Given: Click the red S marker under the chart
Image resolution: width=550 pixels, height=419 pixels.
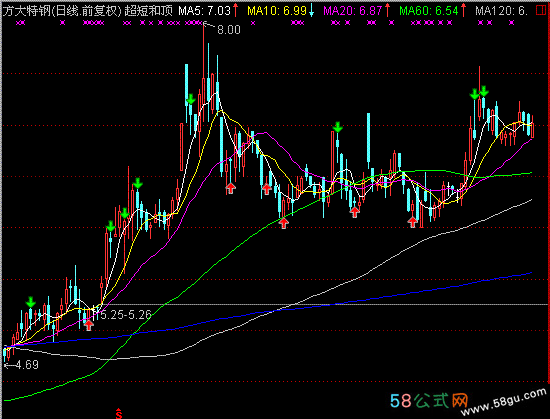Looking at the screenshot, I should pyautogui.click(x=119, y=414).
